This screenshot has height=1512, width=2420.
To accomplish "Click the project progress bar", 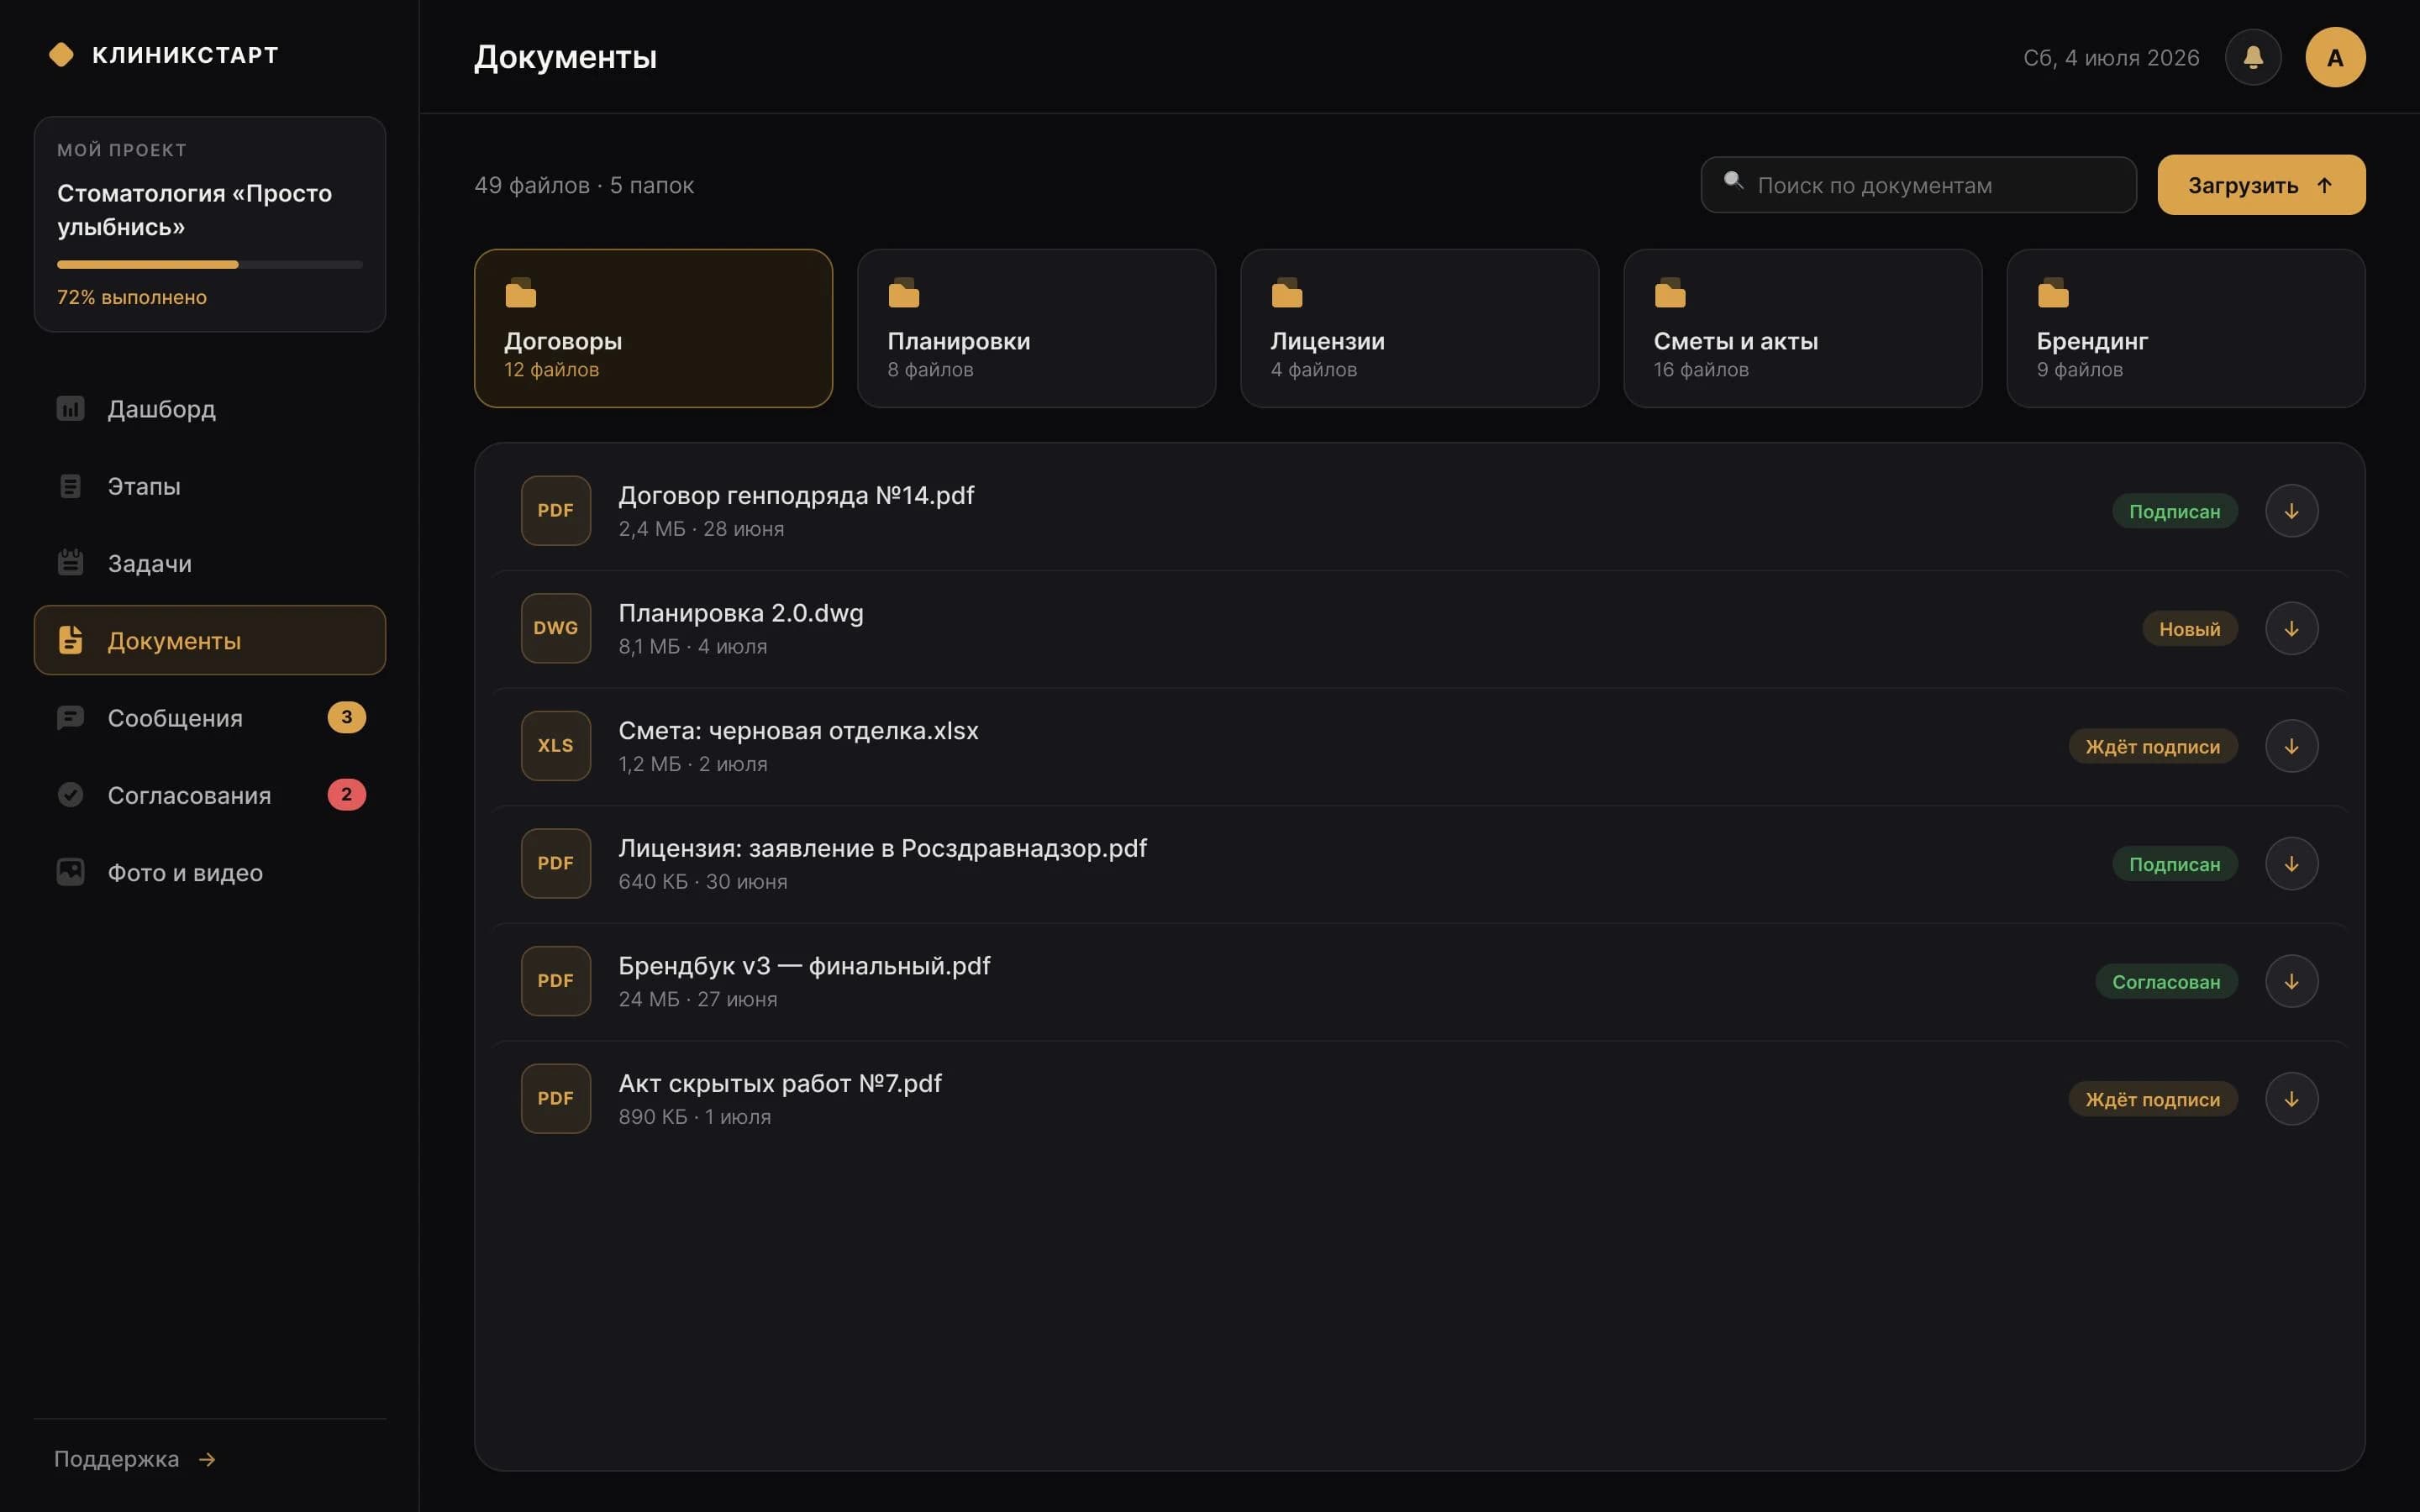I will (x=210, y=265).
